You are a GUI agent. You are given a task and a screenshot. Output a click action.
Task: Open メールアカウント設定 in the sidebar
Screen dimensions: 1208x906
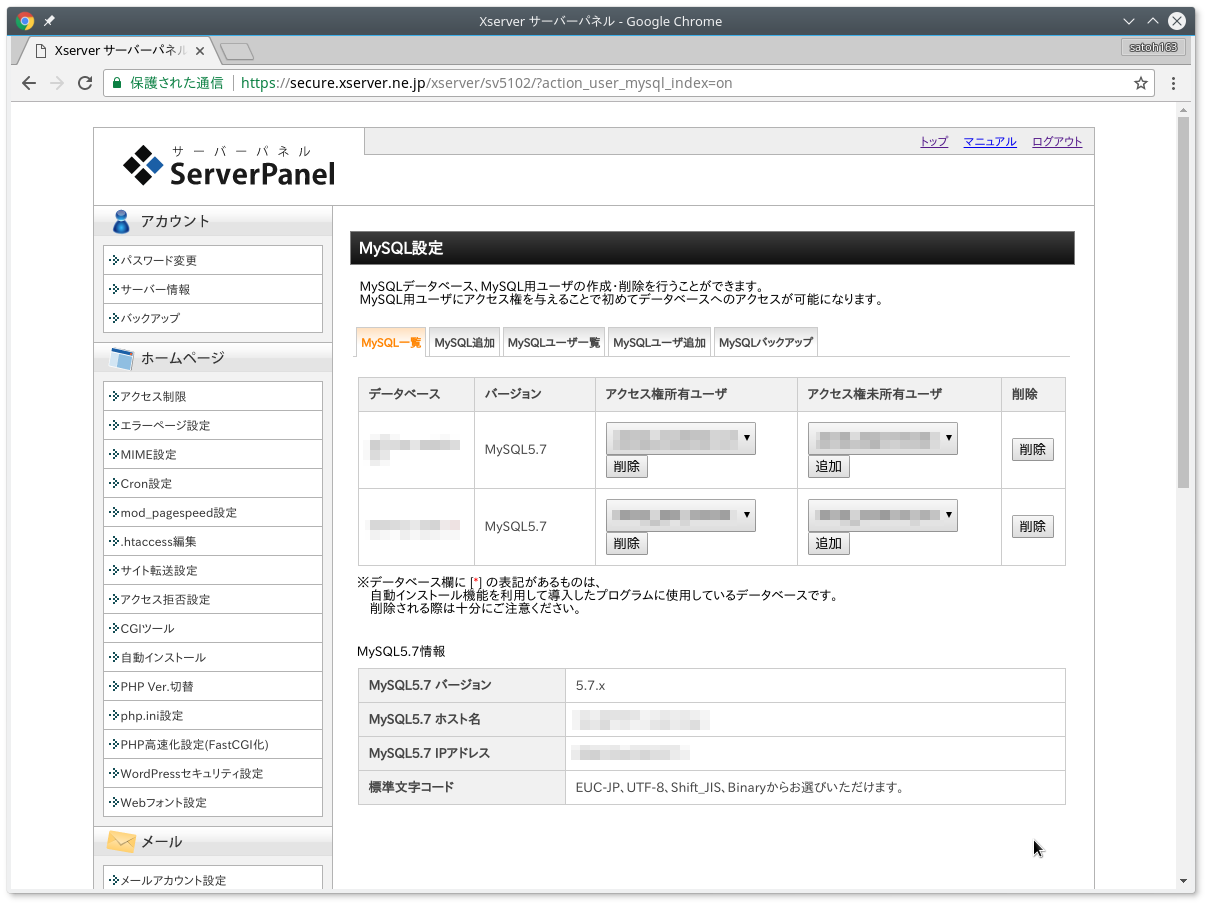(x=213, y=880)
